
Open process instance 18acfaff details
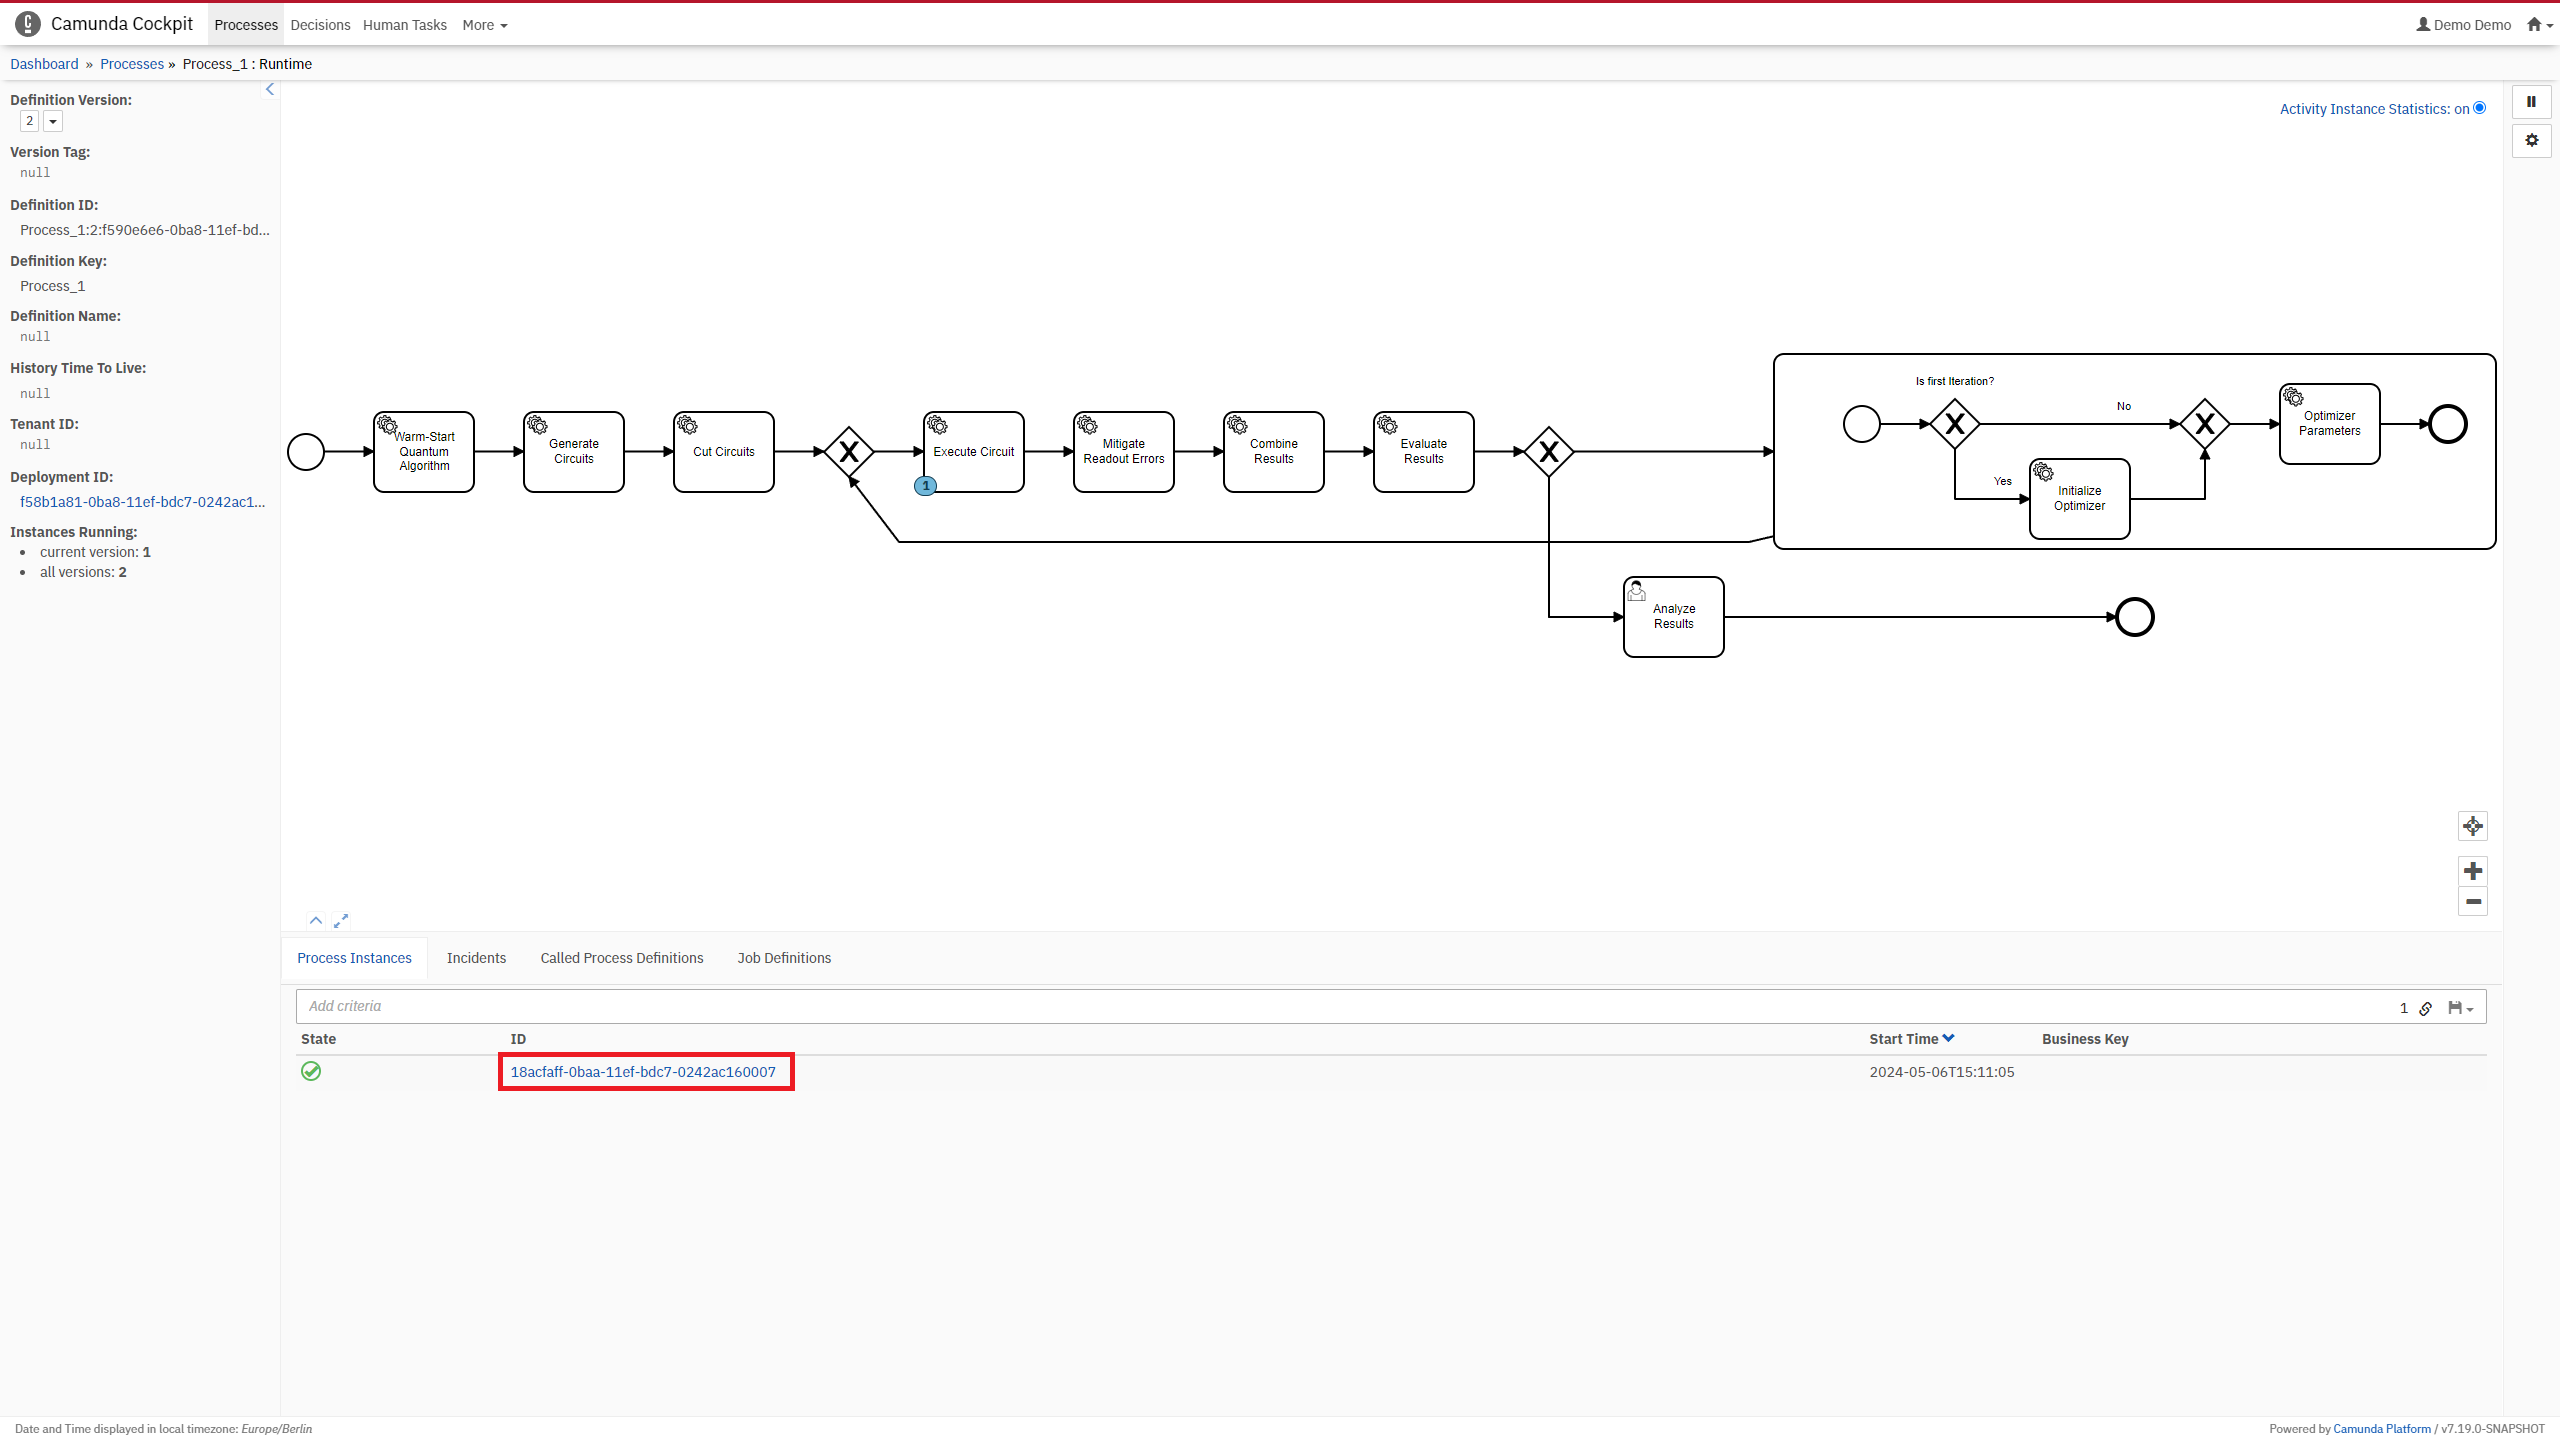[642, 1071]
